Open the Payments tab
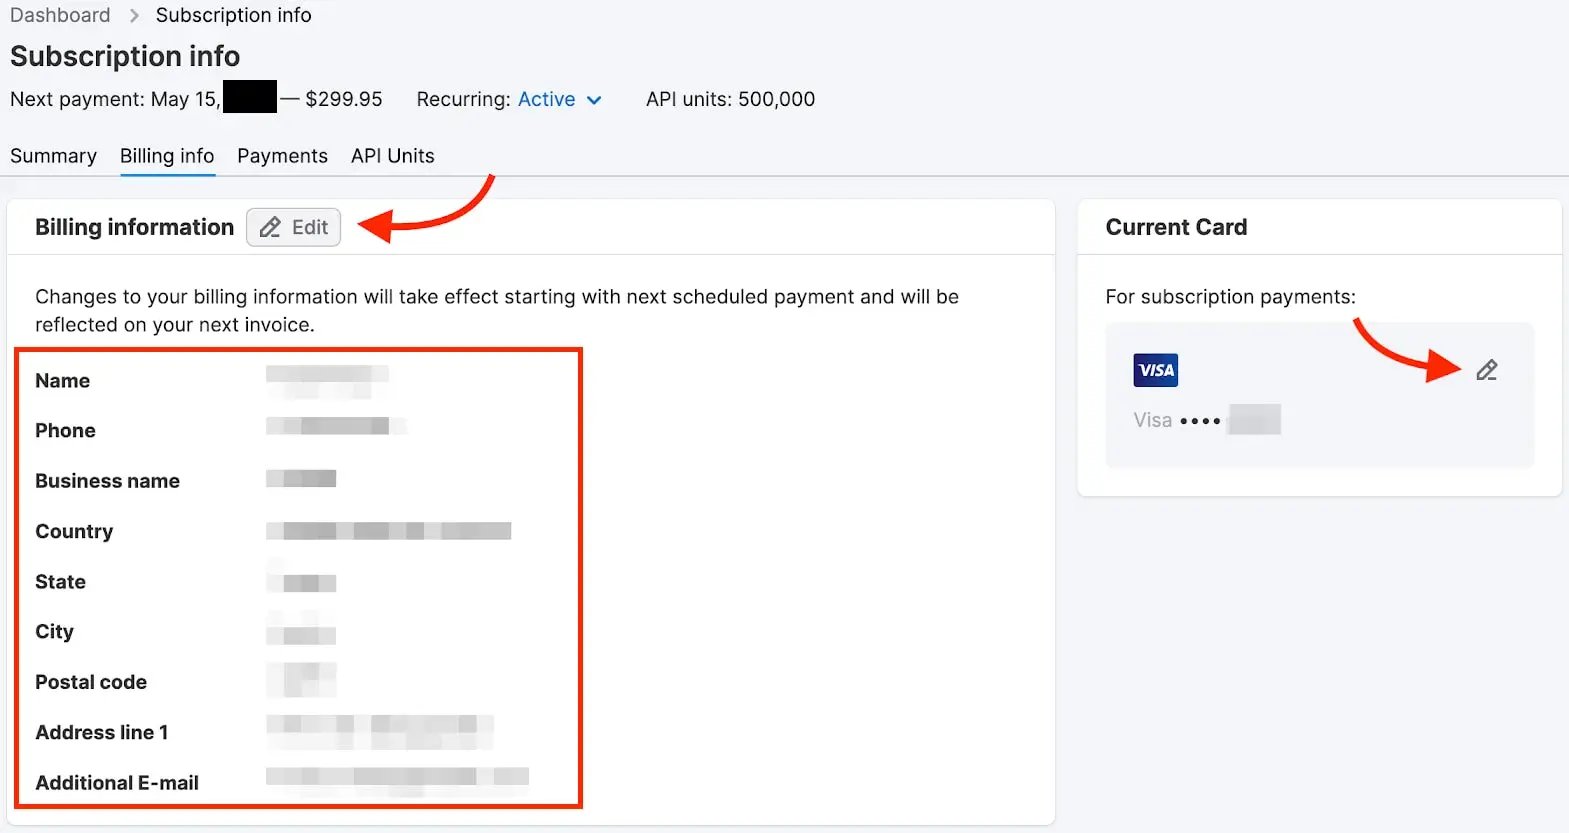Screen dimensions: 1569x833 pos(282,156)
